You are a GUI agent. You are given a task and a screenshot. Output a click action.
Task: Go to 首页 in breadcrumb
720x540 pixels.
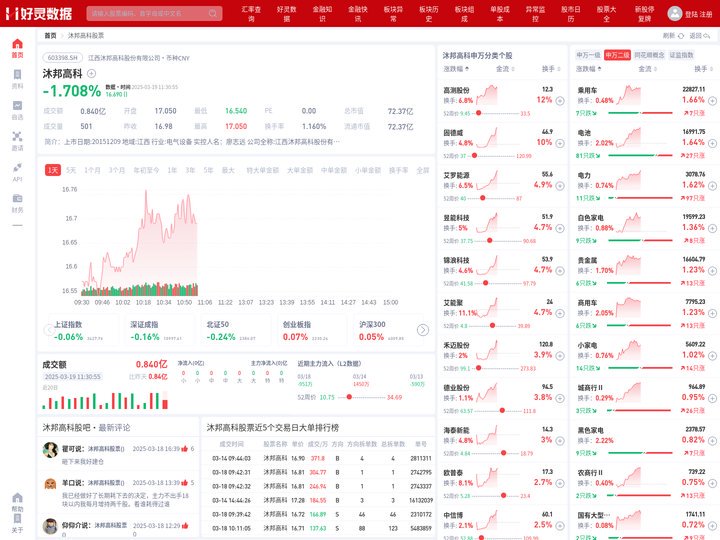pyautogui.click(x=50, y=35)
